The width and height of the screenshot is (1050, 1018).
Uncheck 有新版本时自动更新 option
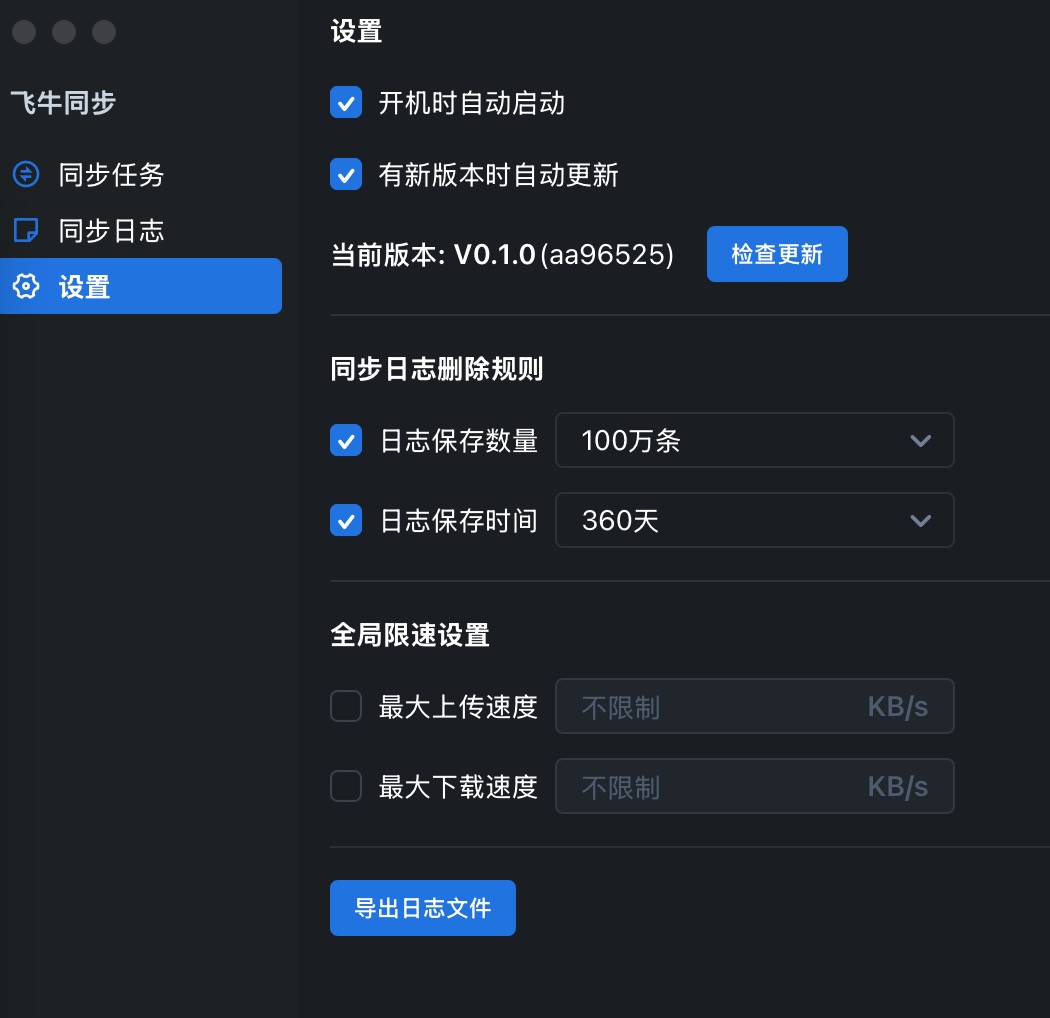(x=346, y=175)
